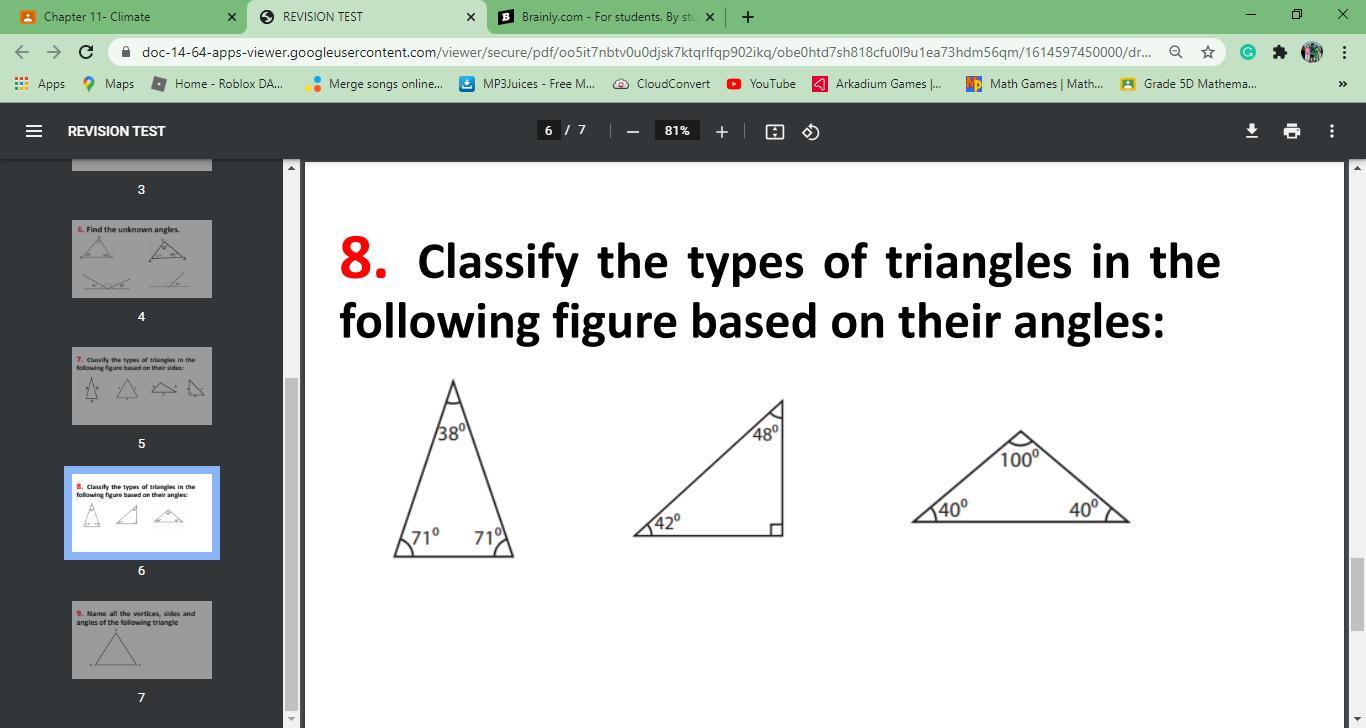Open the Chrome profile avatar
Viewport: 1366px width, 728px height.
1312,52
